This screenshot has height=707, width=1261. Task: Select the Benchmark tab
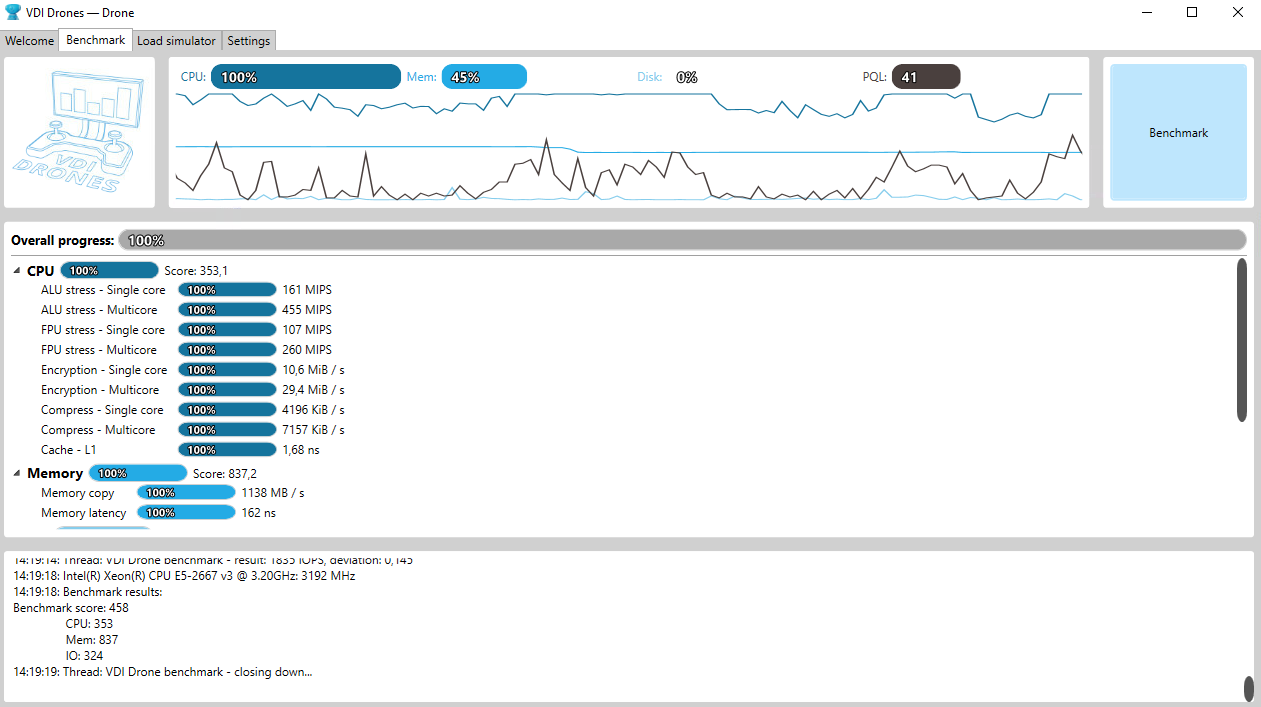click(x=96, y=40)
